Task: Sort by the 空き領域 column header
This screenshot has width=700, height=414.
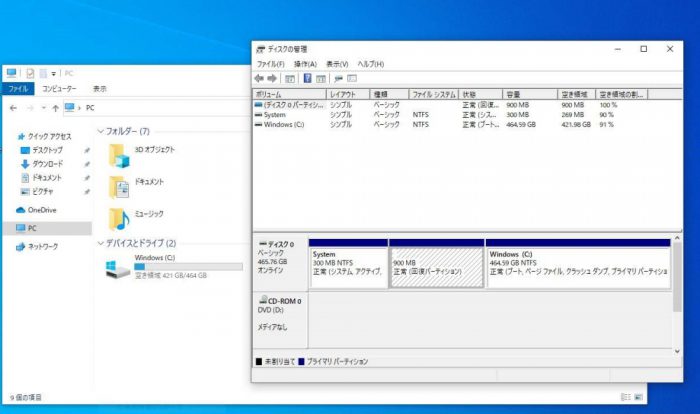Action: click(577, 94)
